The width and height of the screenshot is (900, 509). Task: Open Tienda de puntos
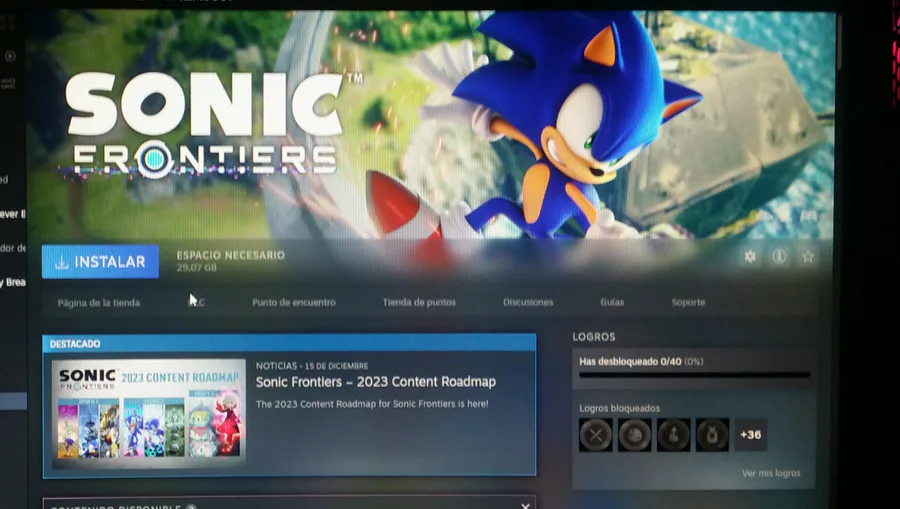click(x=419, y=302)
